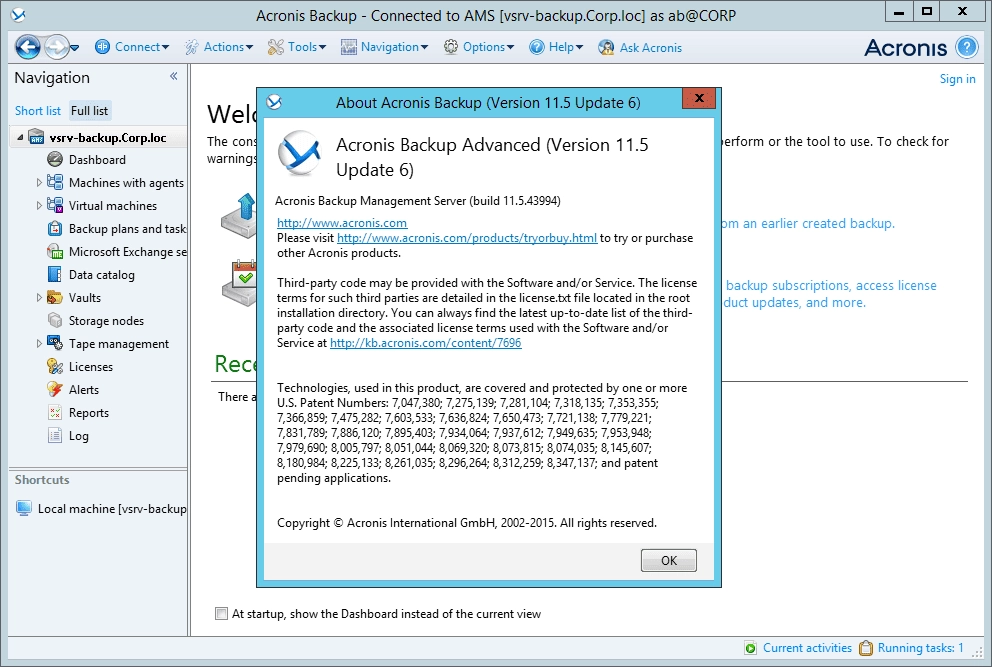Click the Vaults folder icon

(x=55, y=297)
